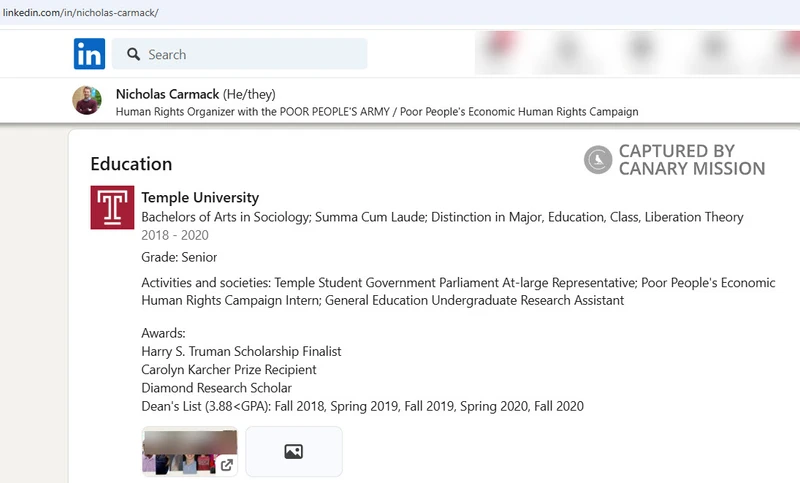The image size is (800, 483).
Task: Click the 'Grade: Senior' text
Action: pos(179,257)
